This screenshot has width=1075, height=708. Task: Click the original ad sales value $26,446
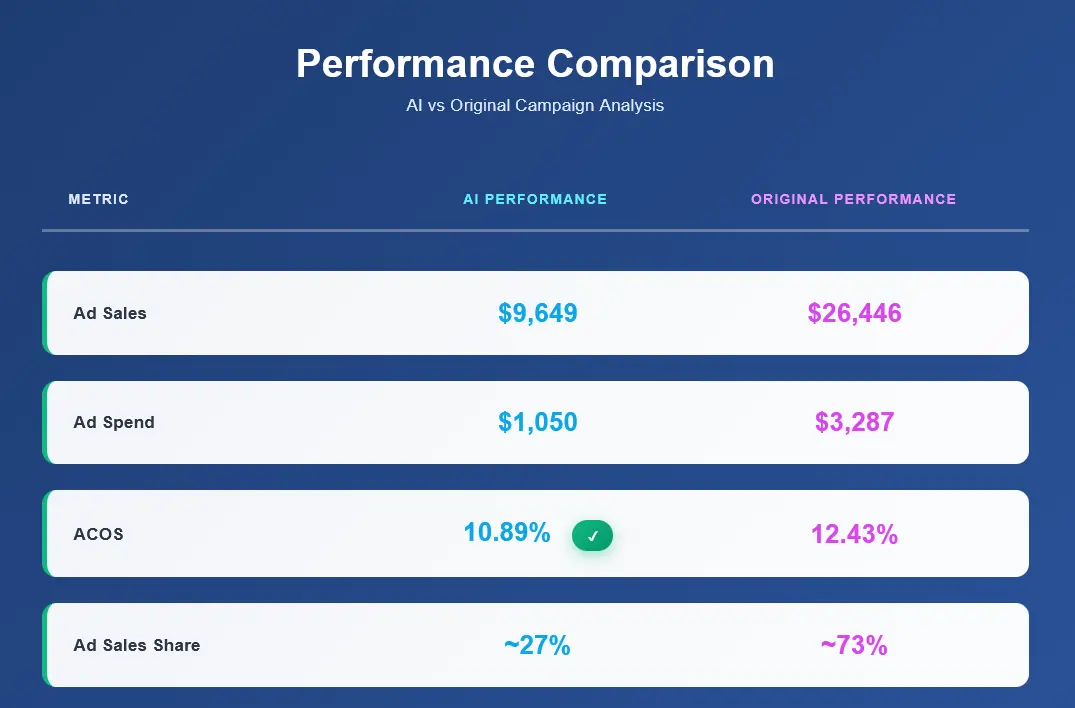[x=854, y=313]
